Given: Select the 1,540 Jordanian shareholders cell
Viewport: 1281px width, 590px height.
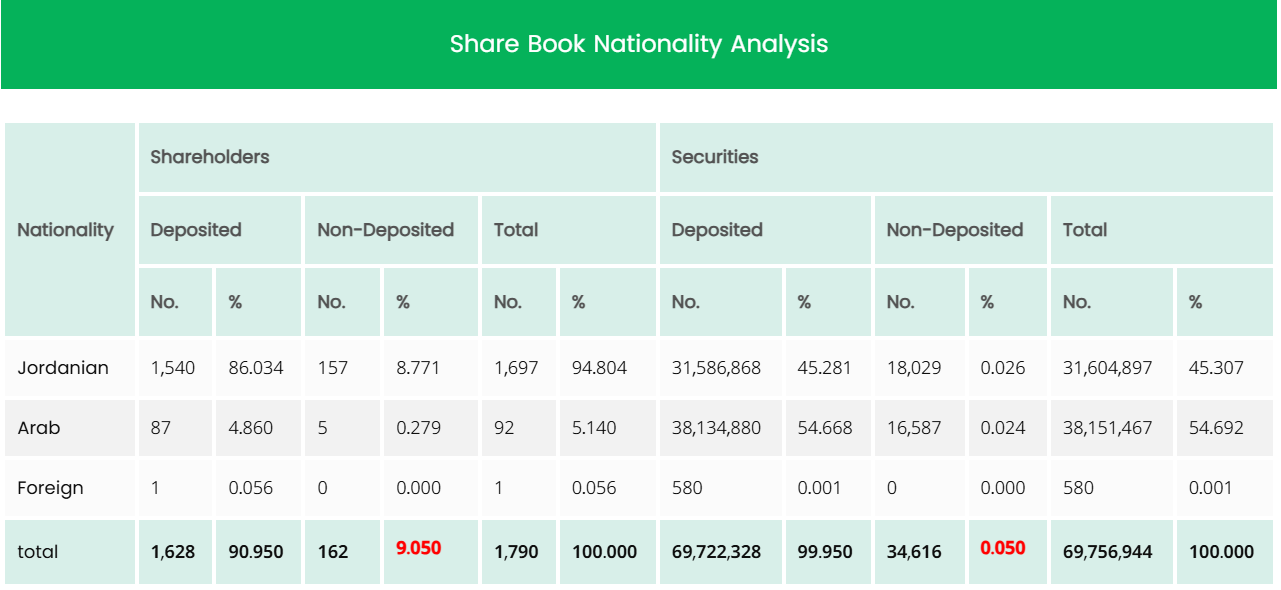Looking at the screenshot, I should click(x=170, y=368).
